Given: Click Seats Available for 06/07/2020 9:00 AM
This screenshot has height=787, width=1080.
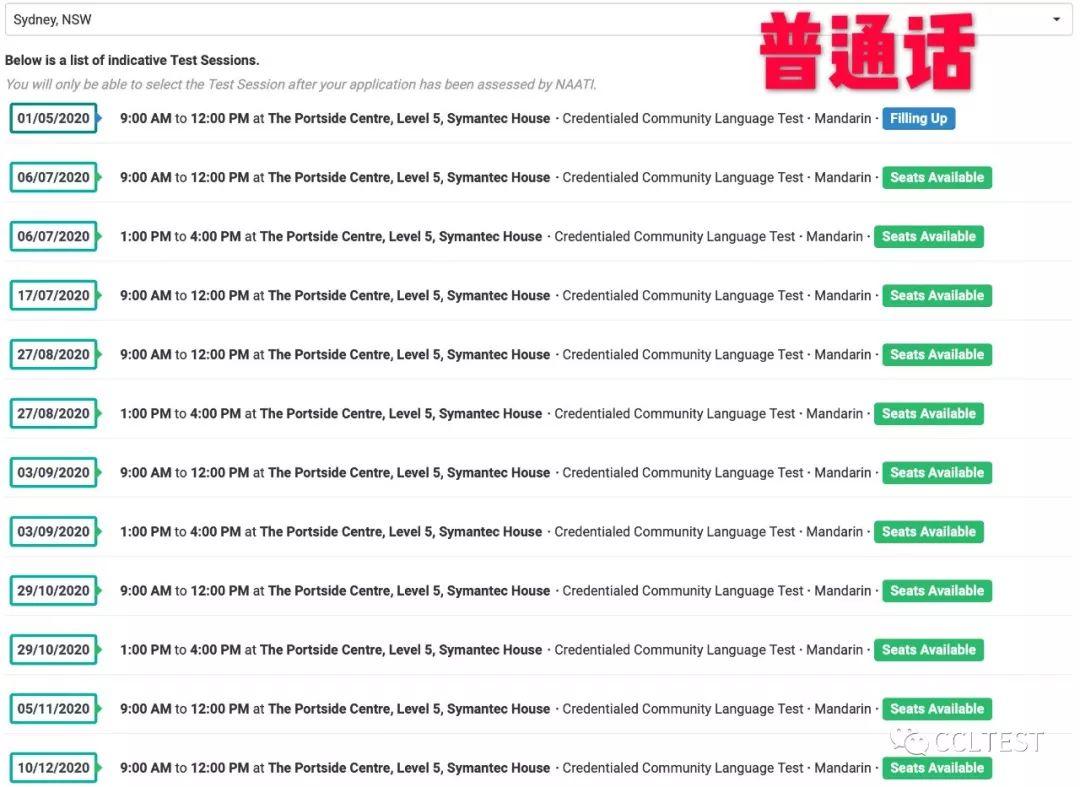Looking at the screenshot, I should [937, 178].
